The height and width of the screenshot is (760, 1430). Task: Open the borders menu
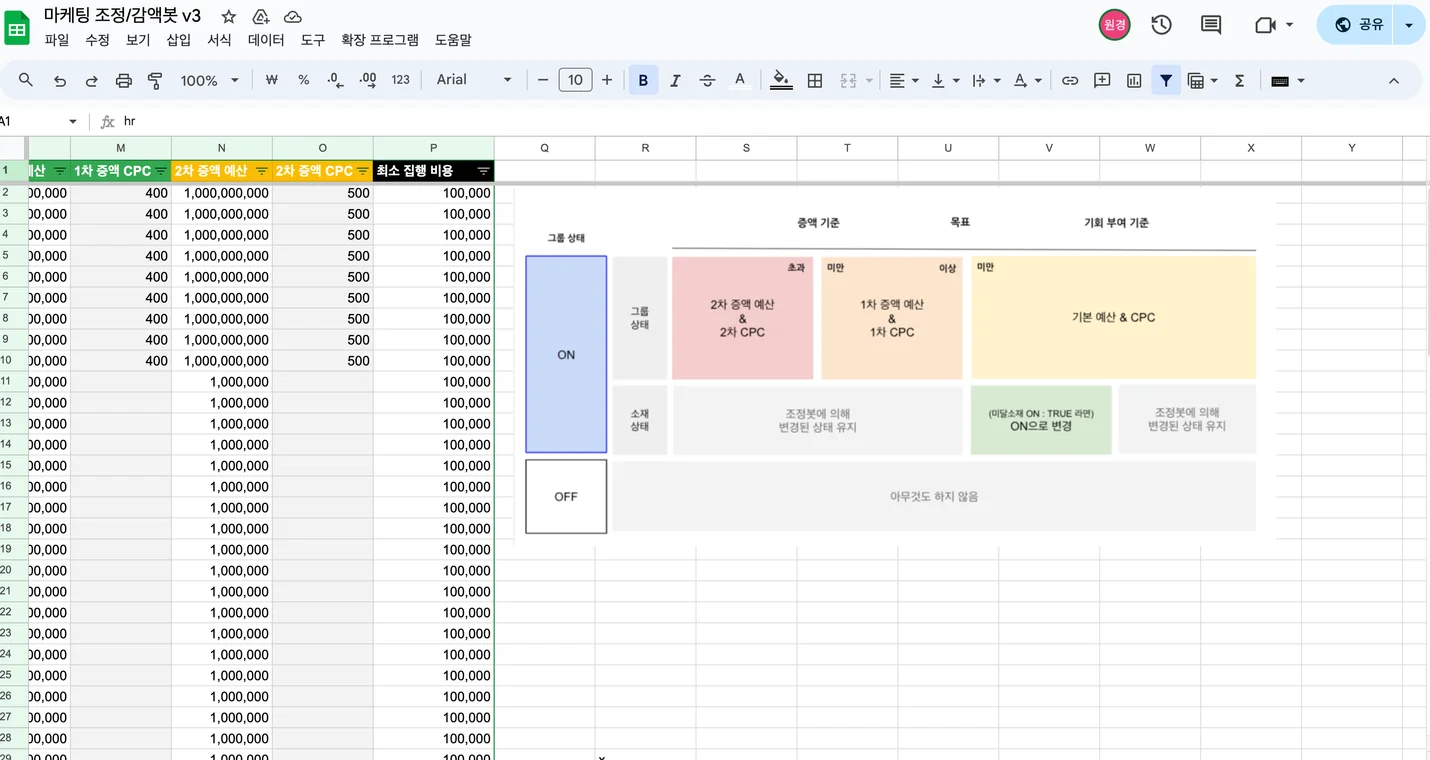(x=815, y=80)
